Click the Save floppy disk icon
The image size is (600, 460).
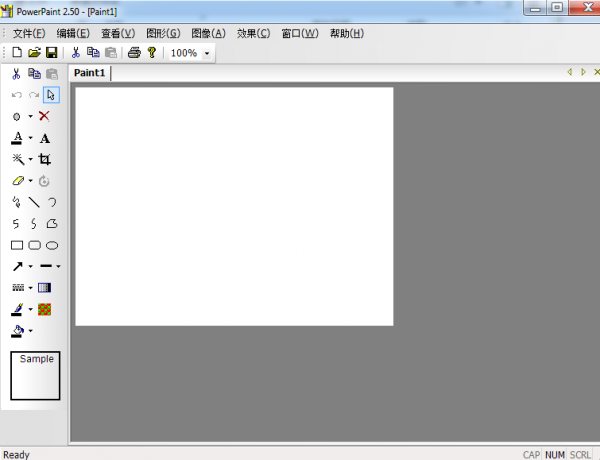[52, 52]
